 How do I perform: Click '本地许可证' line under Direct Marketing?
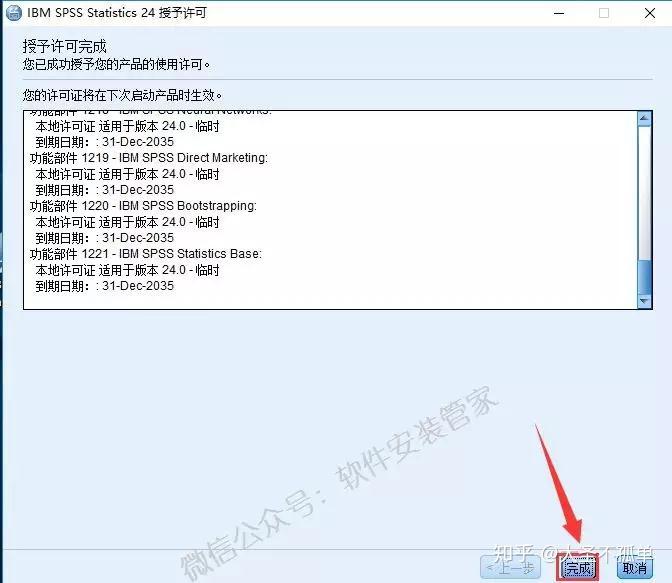[127, 174]
